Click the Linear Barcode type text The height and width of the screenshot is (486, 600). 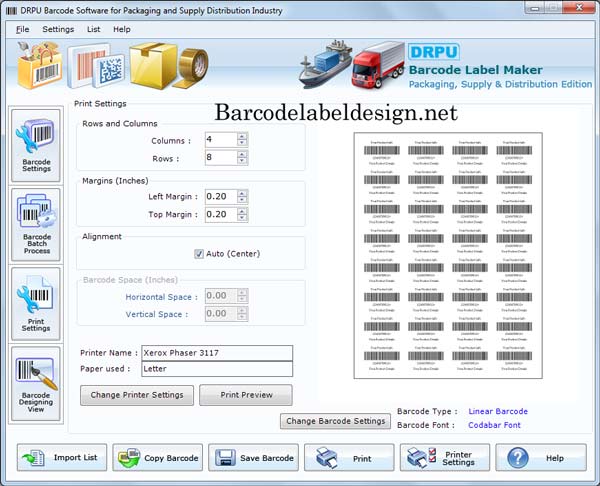(x=498, y=411)
